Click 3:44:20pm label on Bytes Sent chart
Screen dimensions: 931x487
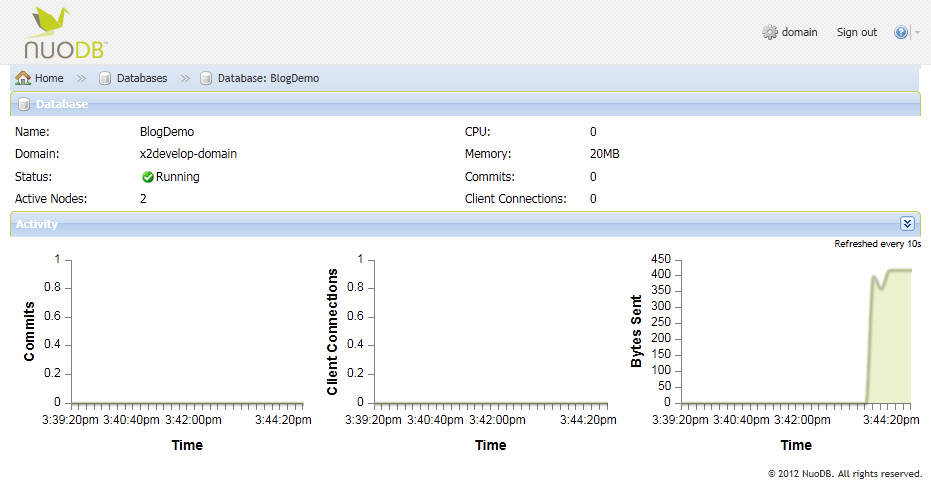(891, 420)
